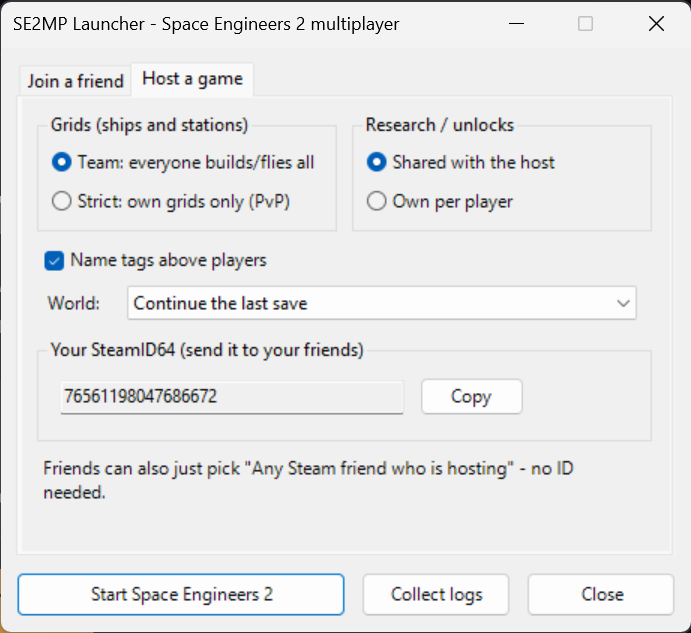
Task: Close the launcher with title bar X
Action: pyautogui.click(x=656, y=24)
